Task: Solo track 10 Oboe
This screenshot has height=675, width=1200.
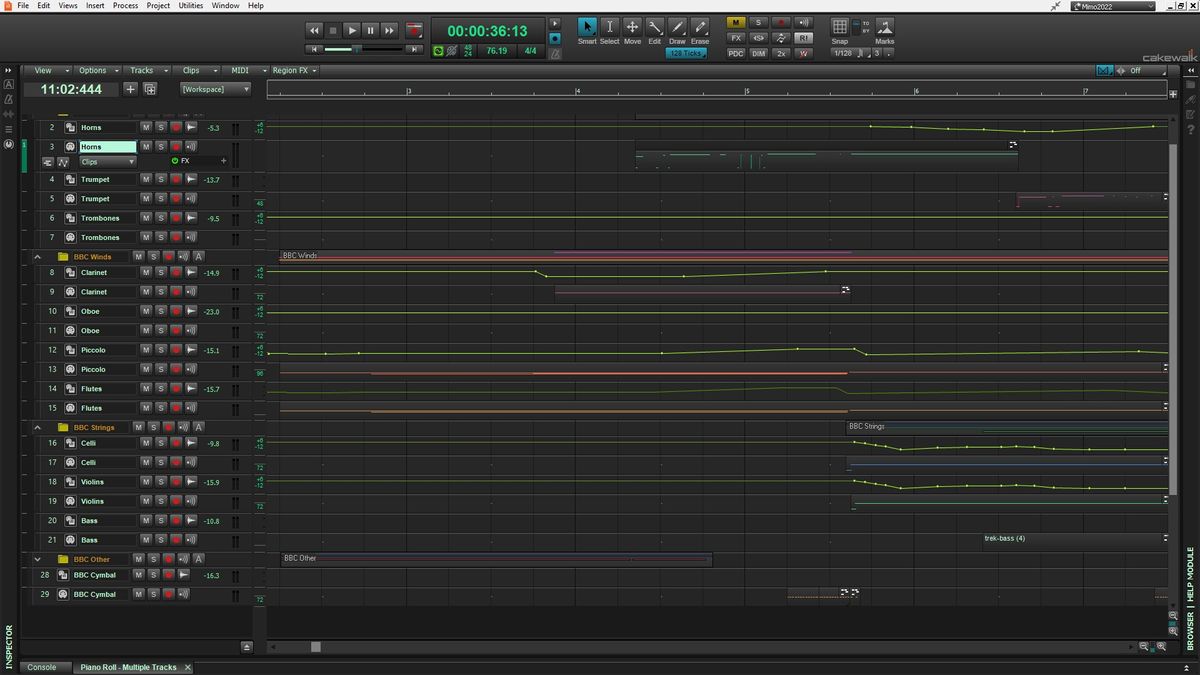Action: coord(160,312)
